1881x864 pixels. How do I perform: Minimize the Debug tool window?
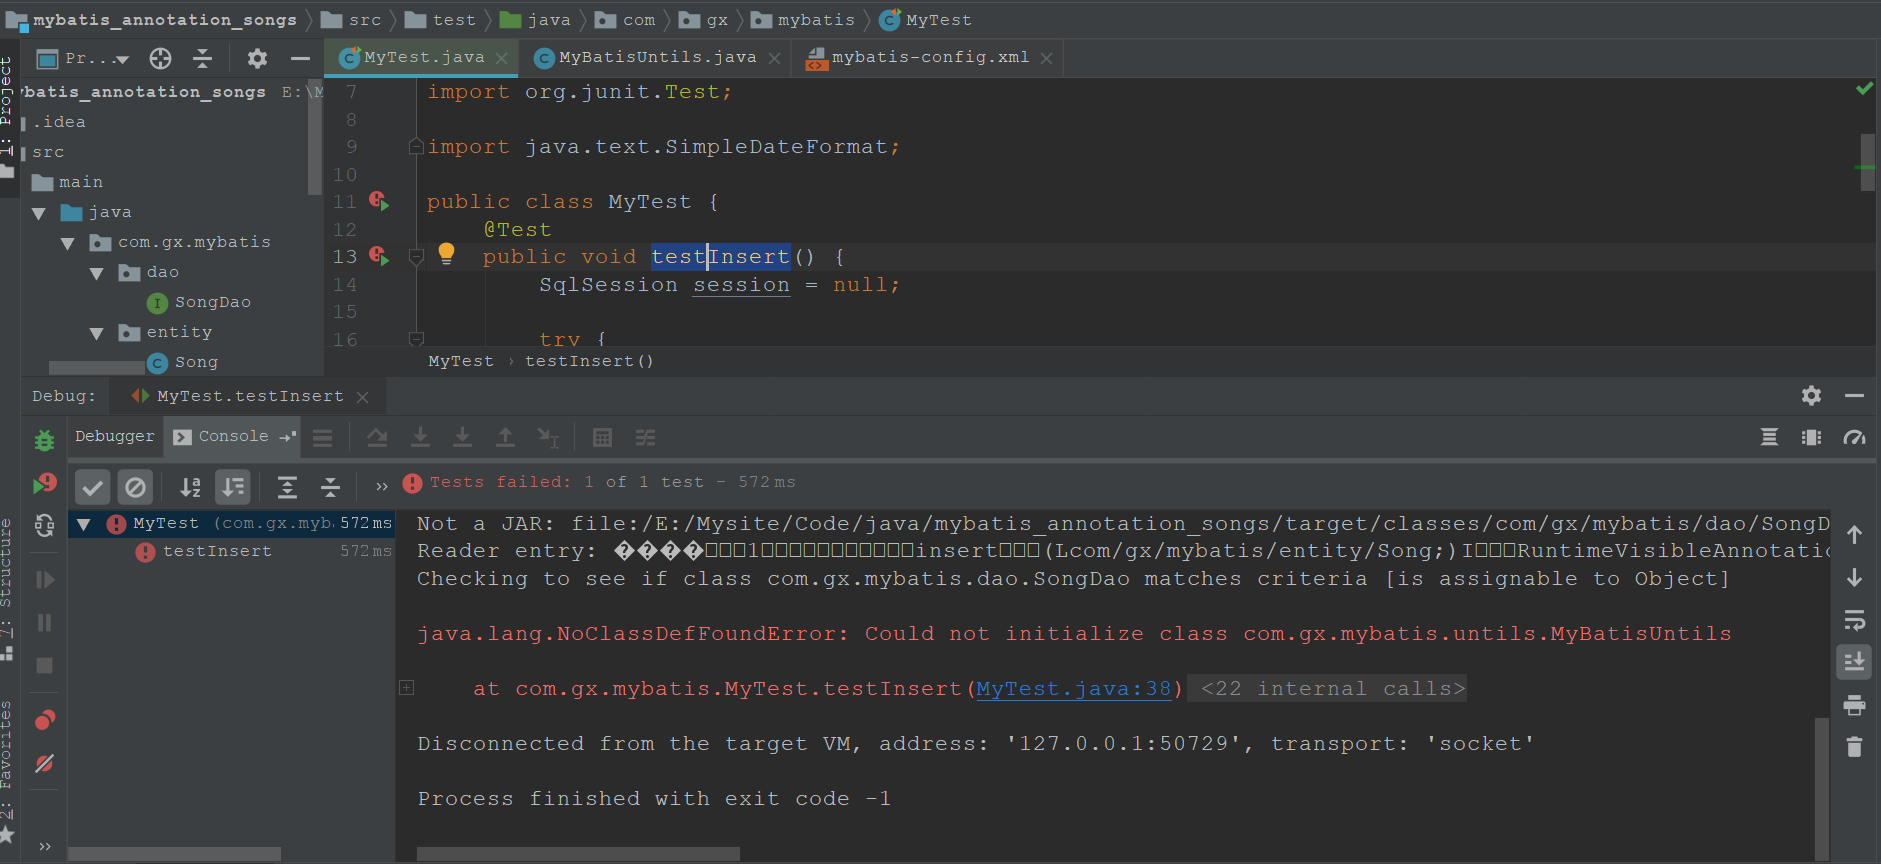coord(1854,396)
